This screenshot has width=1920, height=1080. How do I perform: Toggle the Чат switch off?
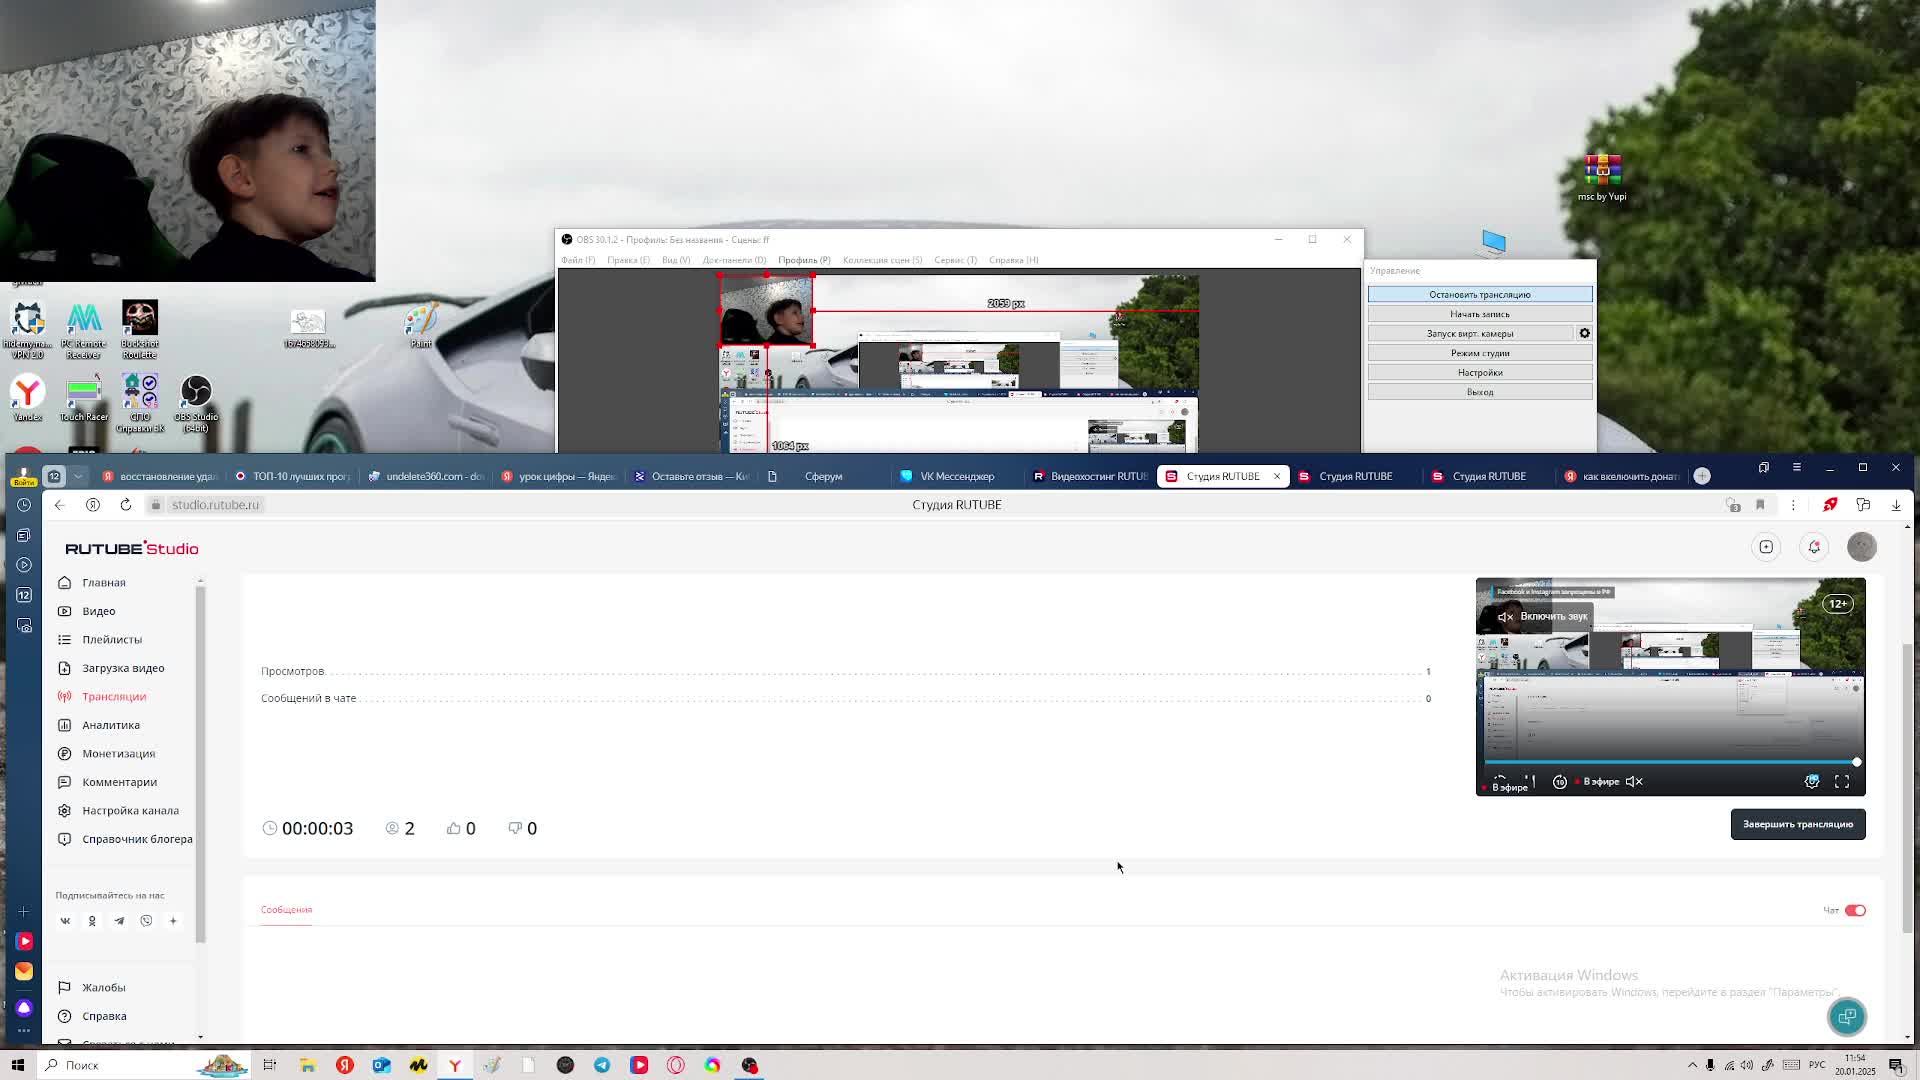(1855, 910)
